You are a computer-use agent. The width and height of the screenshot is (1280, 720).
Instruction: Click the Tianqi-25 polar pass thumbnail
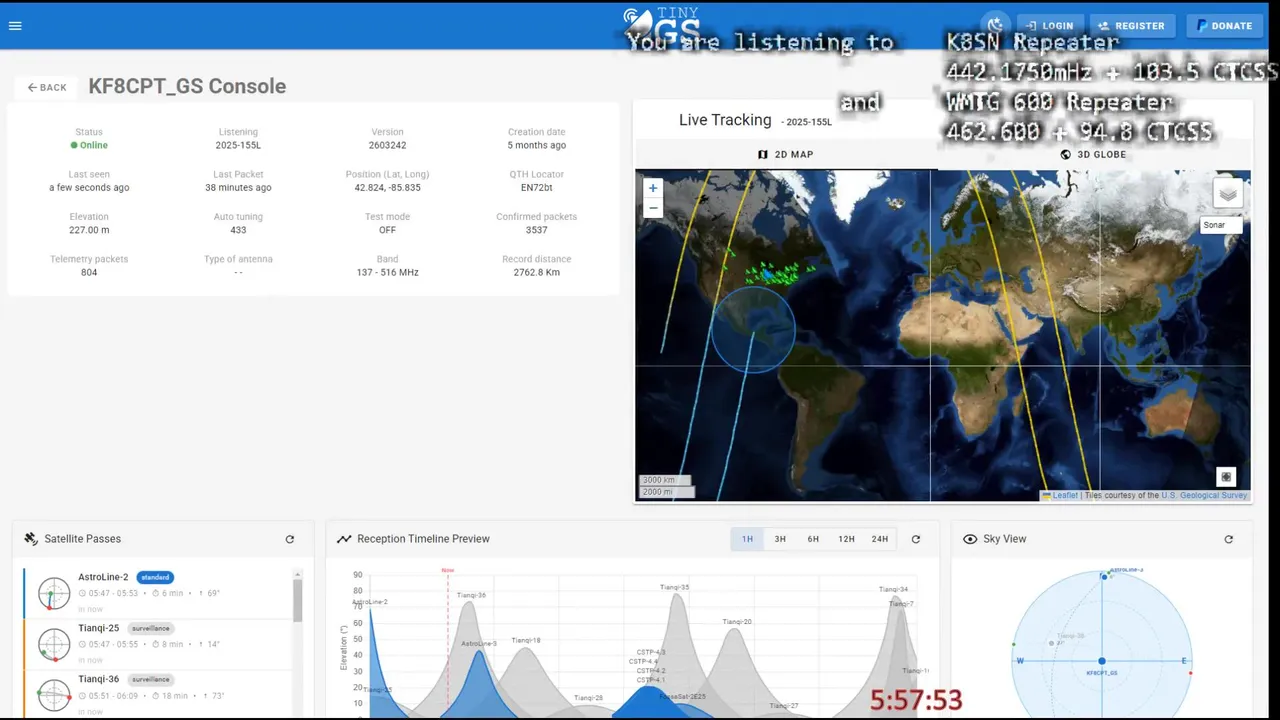pos(54,644)
